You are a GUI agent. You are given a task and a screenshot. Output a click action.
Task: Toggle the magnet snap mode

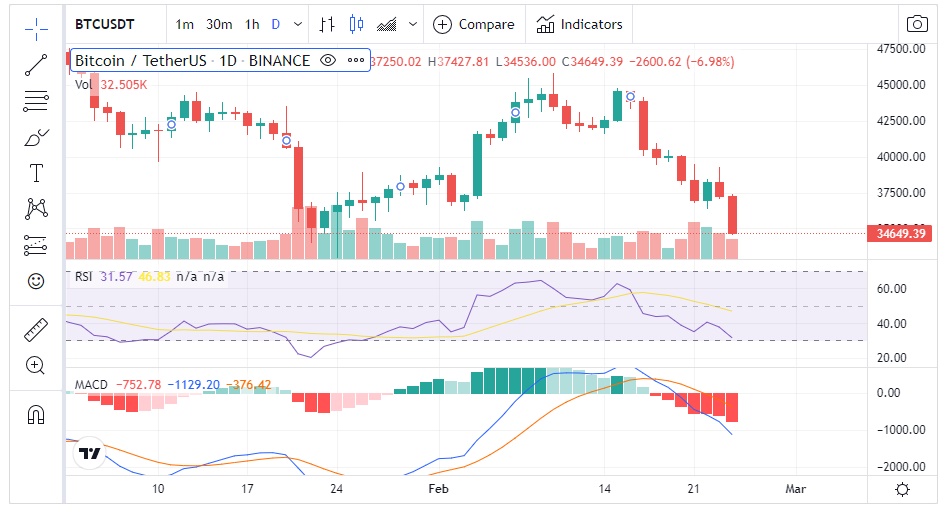pos(36,414)
